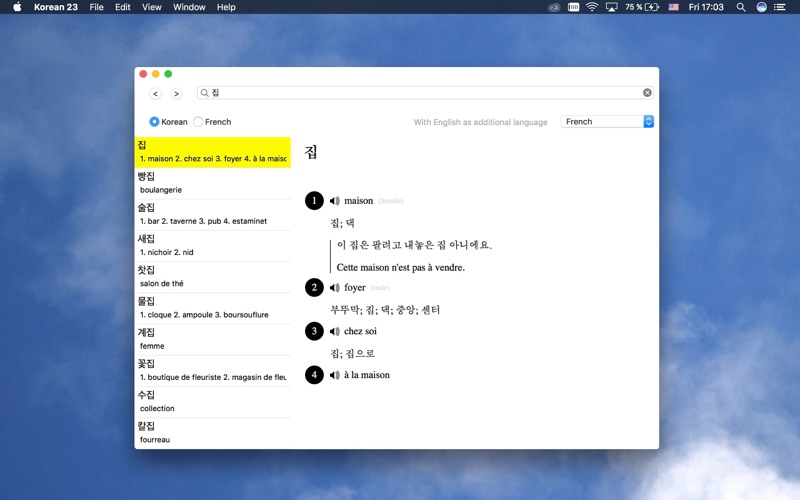
Task: Click sentence Cette maison n'est pas à vendre
Action: (401, 267)
